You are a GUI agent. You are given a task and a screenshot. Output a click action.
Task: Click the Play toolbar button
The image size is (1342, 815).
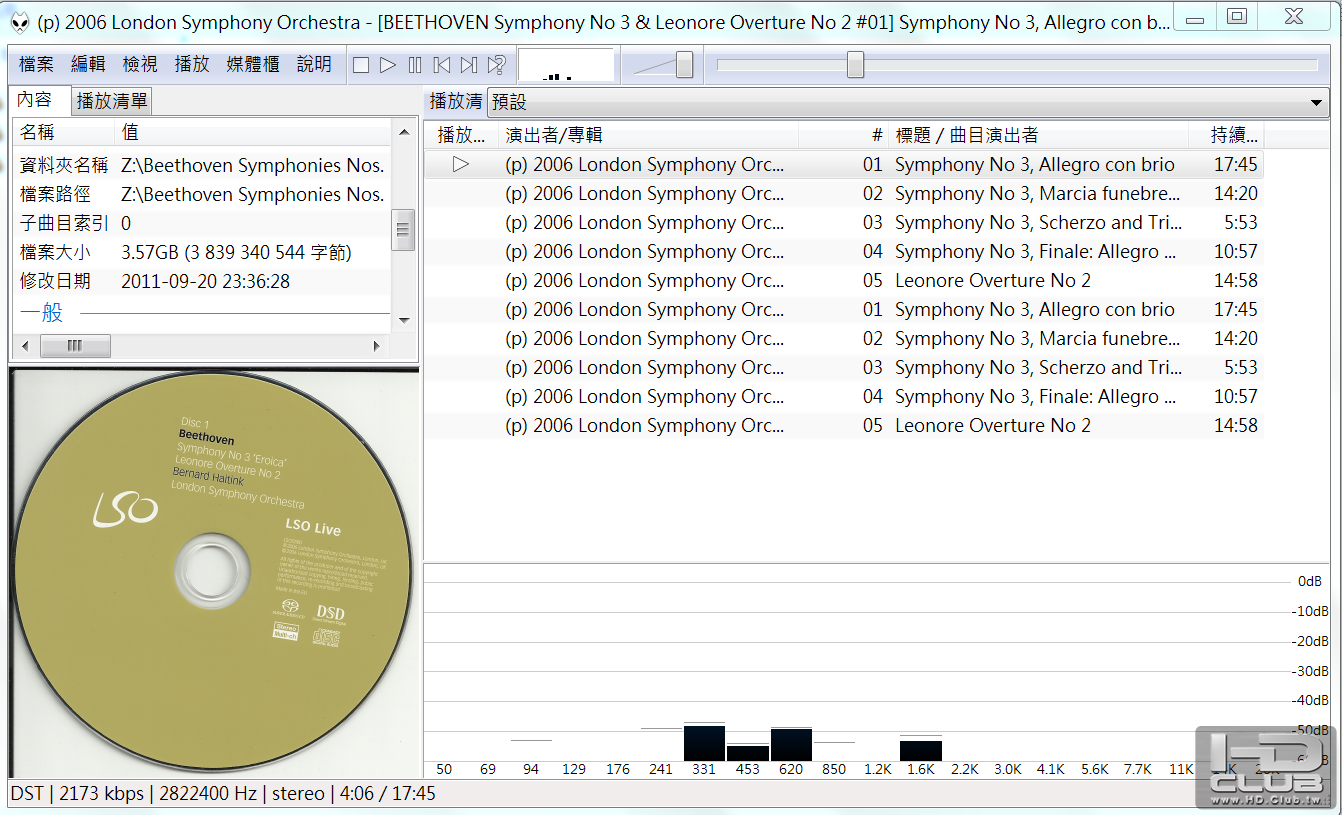[x=388, y=65]
